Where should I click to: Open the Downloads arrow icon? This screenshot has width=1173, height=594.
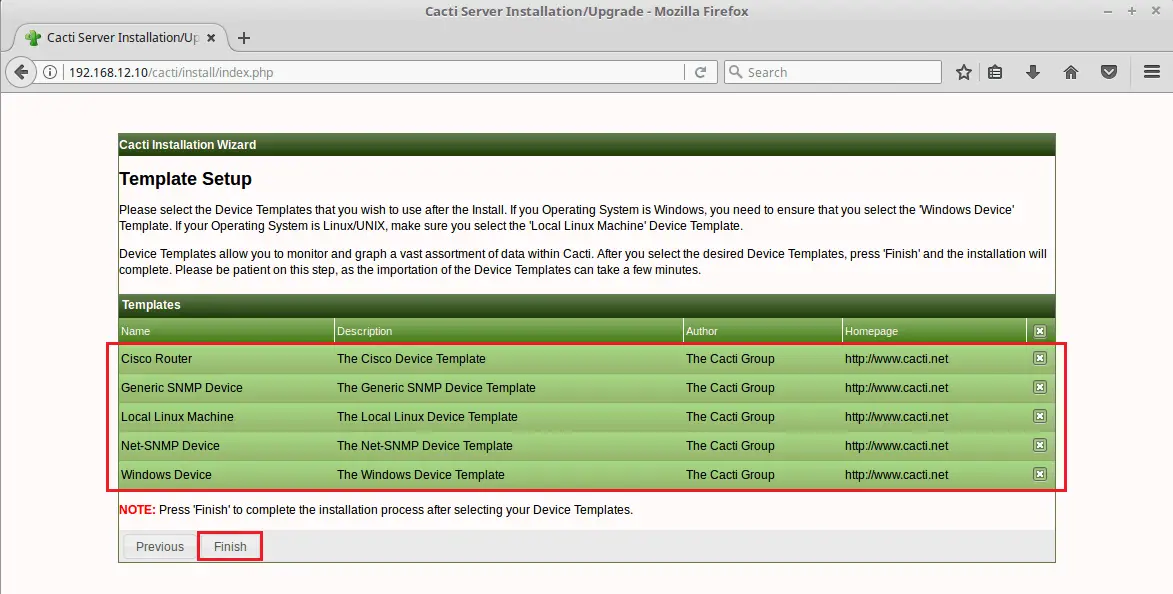pyautogui.click(x=1033, y=72)
